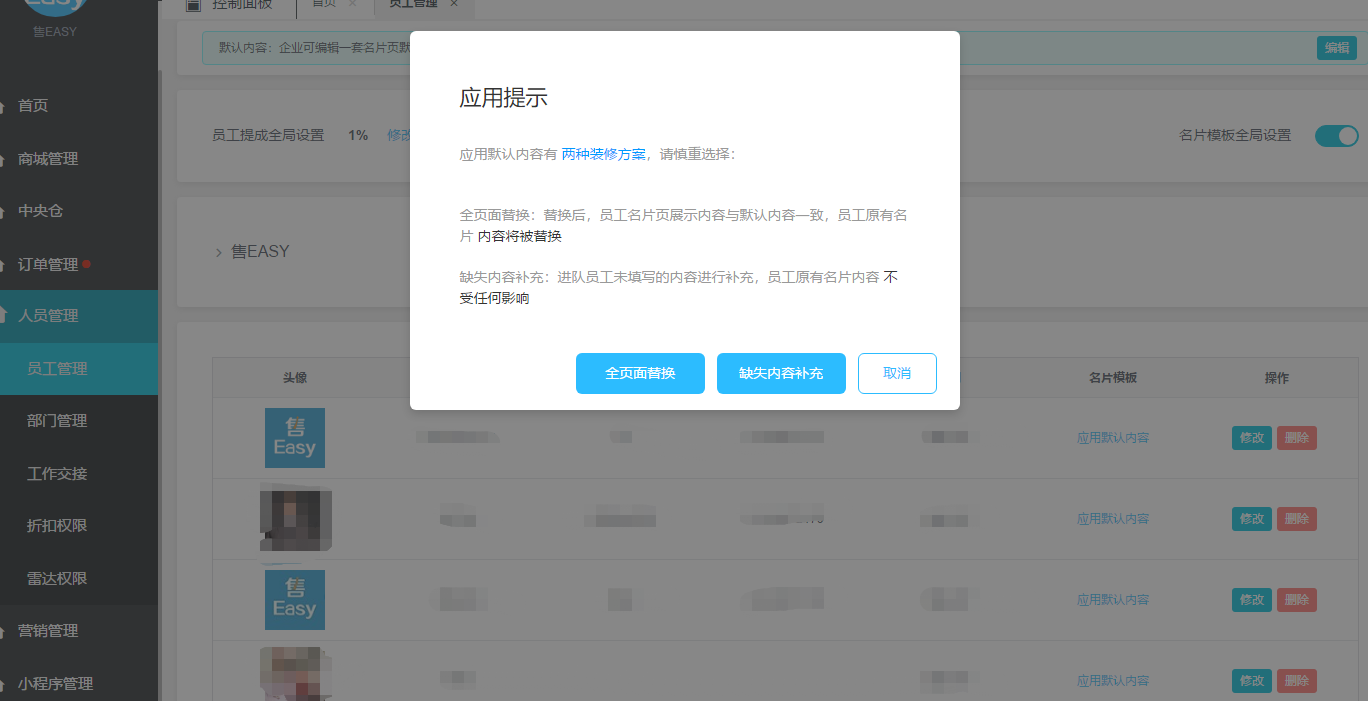The width and height of the screenshot is (1368, 701).
Task: Click 应用默认内容 in the second employee row
Action: pos(1113,519)
